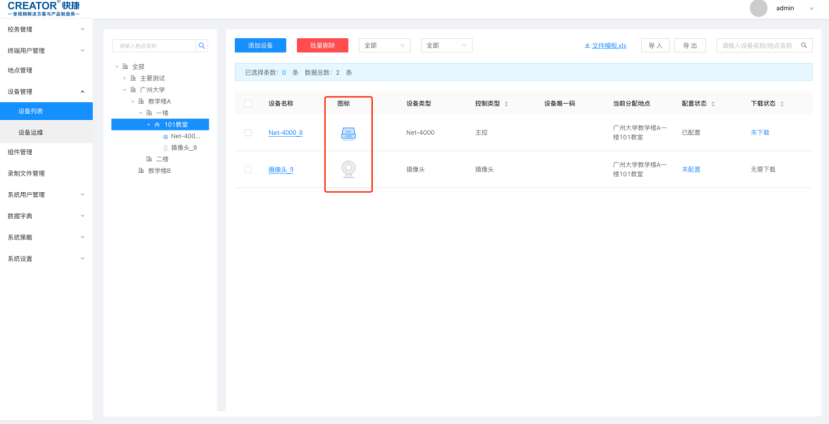Toggle the select-all checkbox in table header

(x=248, y=103)
